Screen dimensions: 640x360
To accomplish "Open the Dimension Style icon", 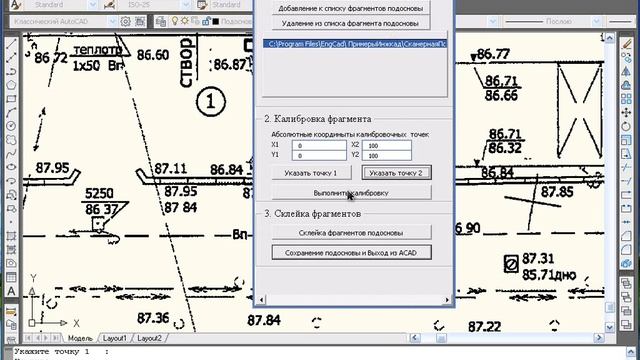I will click(109, 5).
